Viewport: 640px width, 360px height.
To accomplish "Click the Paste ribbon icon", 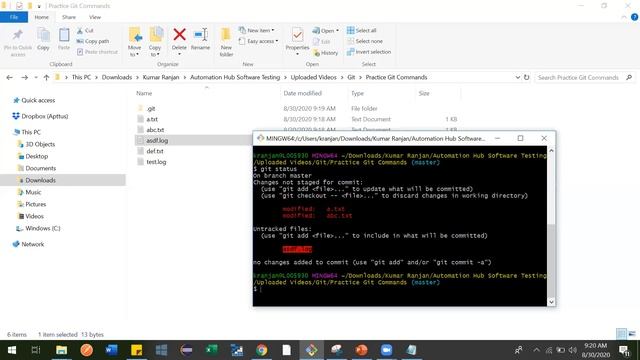I will click(x=64, y=40).
